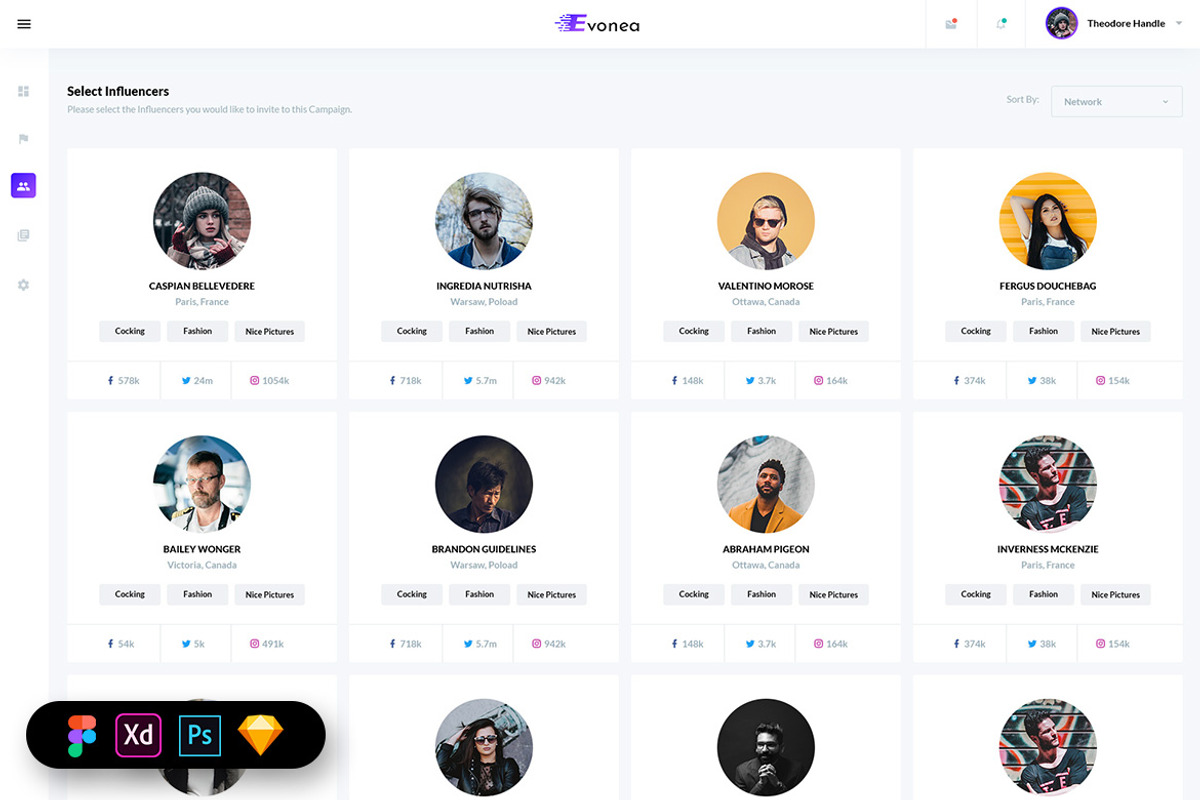Select the Influencers icon in the sidebar
The width and height of the screenshot is (1200, 800).
tap(23, 185)
